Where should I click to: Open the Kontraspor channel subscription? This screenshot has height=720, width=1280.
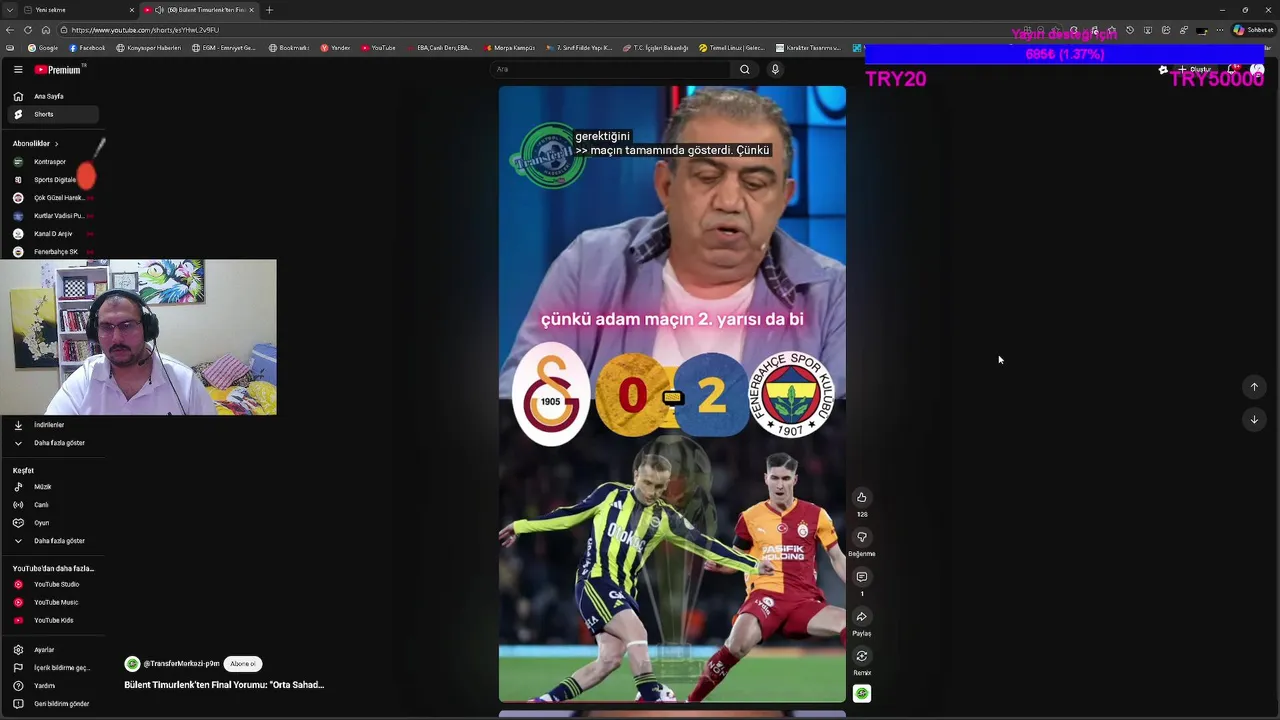(x=52, y=162)
